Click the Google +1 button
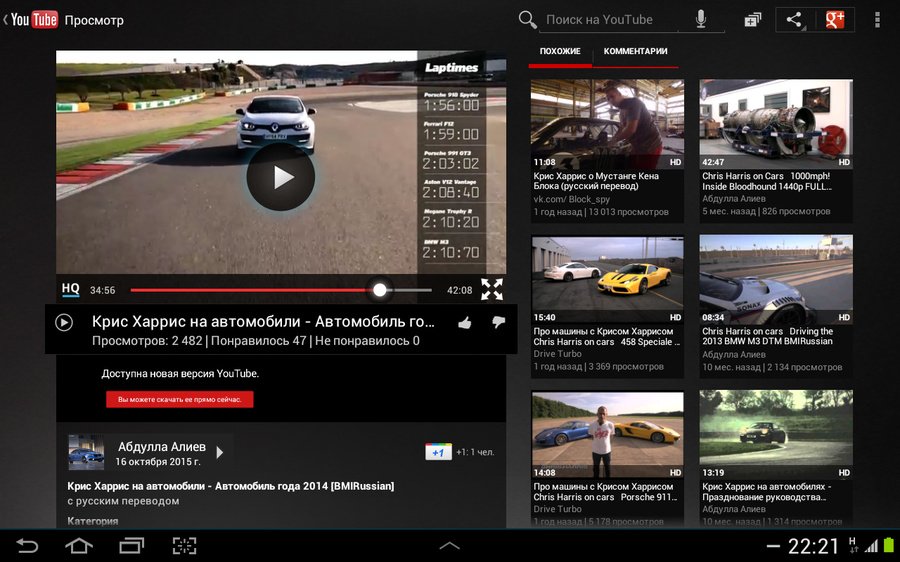Image resolution: width=900 pixels, height=562 pixels. [438, 452]
